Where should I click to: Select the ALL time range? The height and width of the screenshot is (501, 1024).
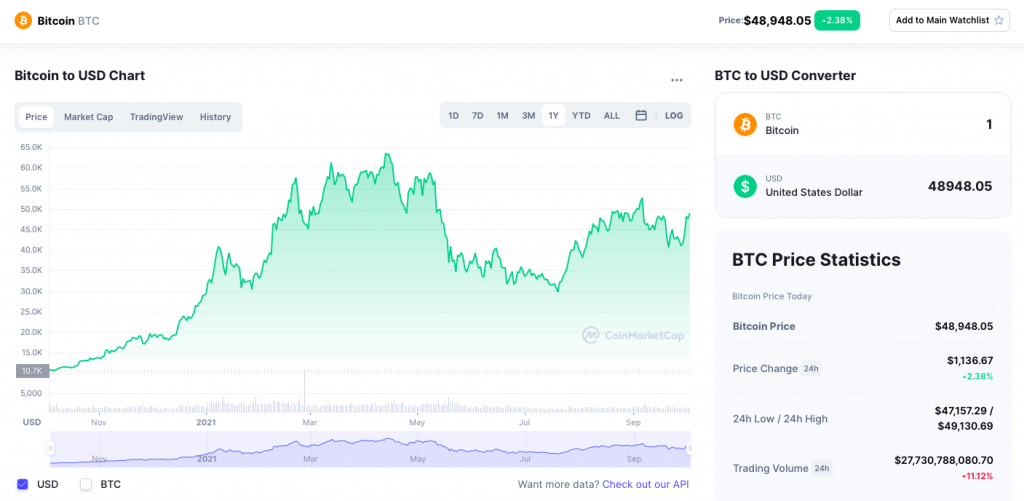click(x=612, y=116)
